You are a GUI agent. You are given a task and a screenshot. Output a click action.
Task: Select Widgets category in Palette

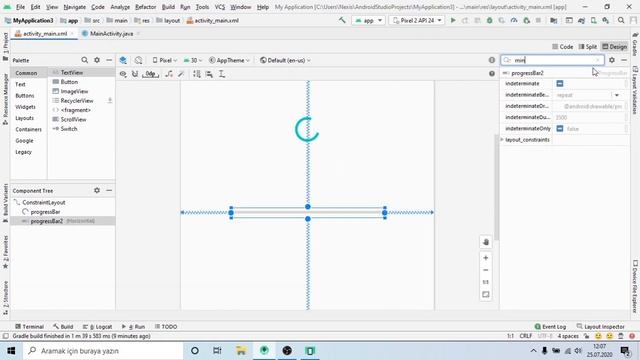(x=25, y=107)
